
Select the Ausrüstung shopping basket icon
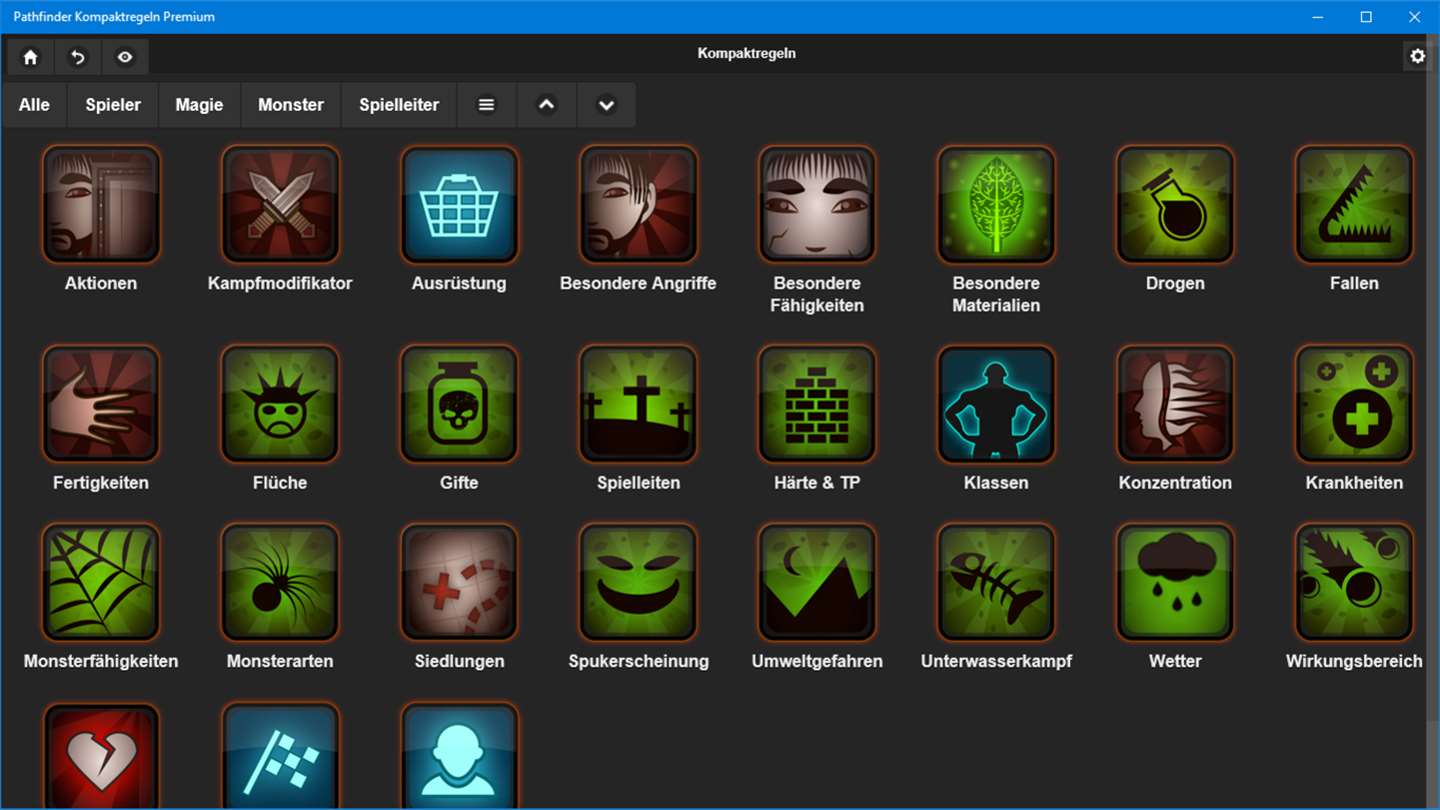459,204
